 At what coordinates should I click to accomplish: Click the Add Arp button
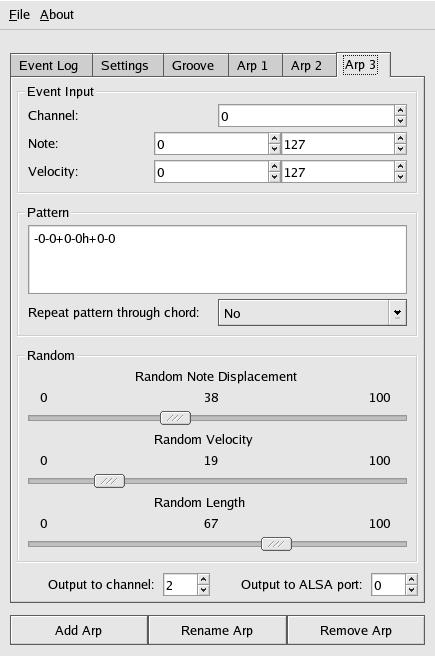pyautogui.click(x=79, y=630)
